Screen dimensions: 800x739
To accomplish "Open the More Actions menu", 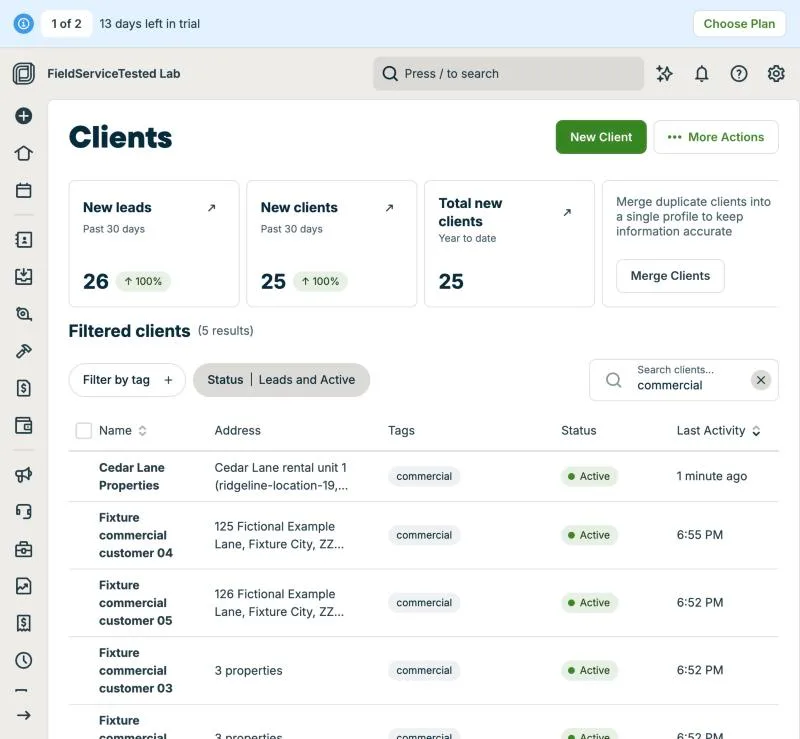I will pos(716,137).
